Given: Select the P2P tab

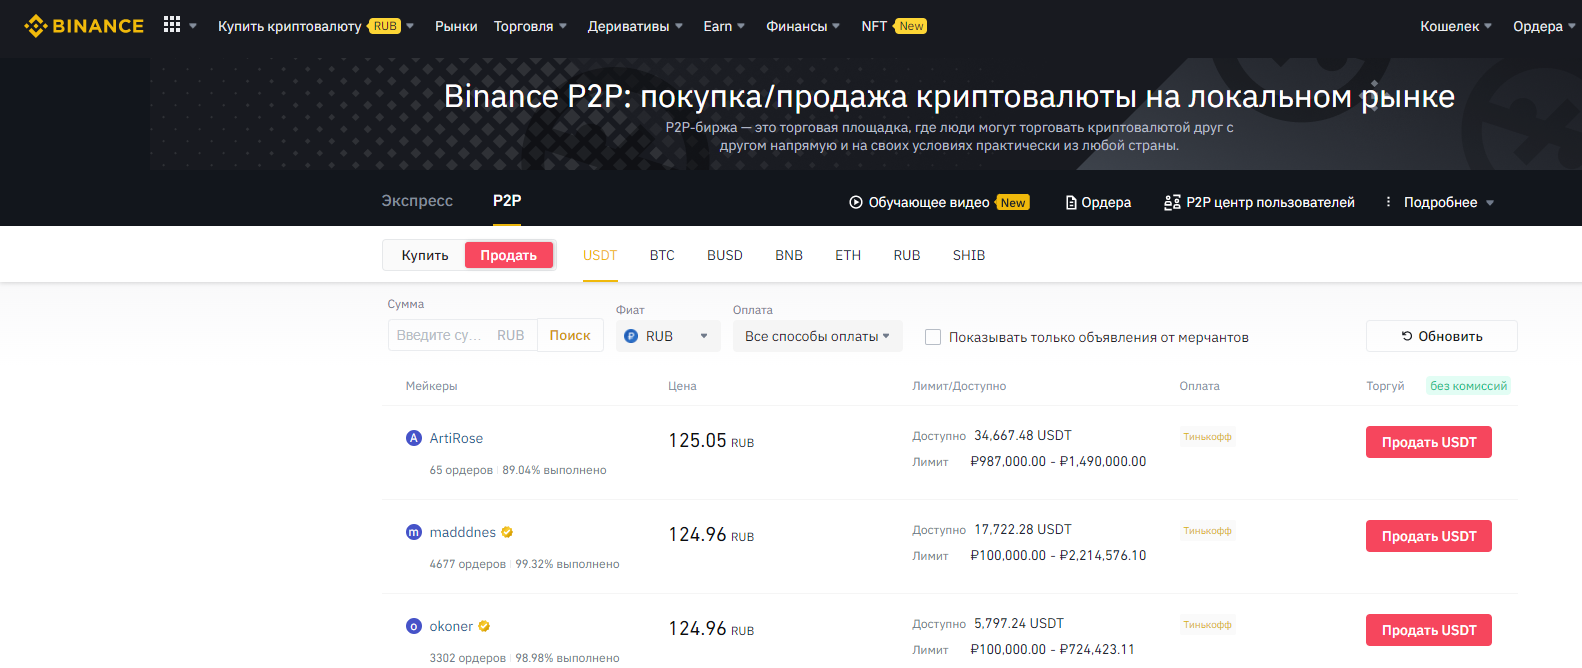Looking at the screenshot, I should (x=507, y=200).
